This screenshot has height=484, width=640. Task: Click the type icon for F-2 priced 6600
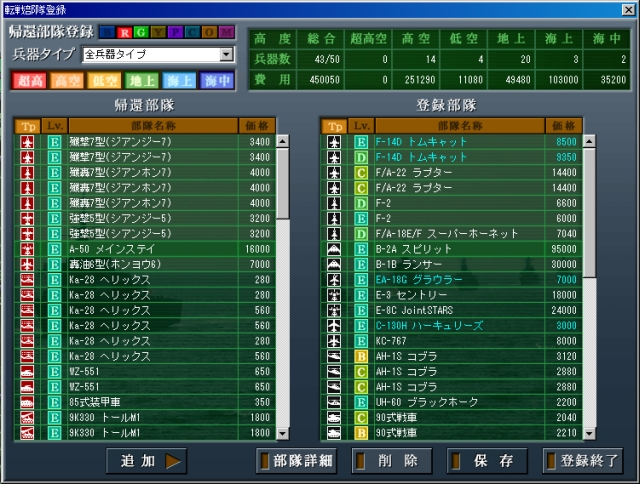(x=334, y=203)
